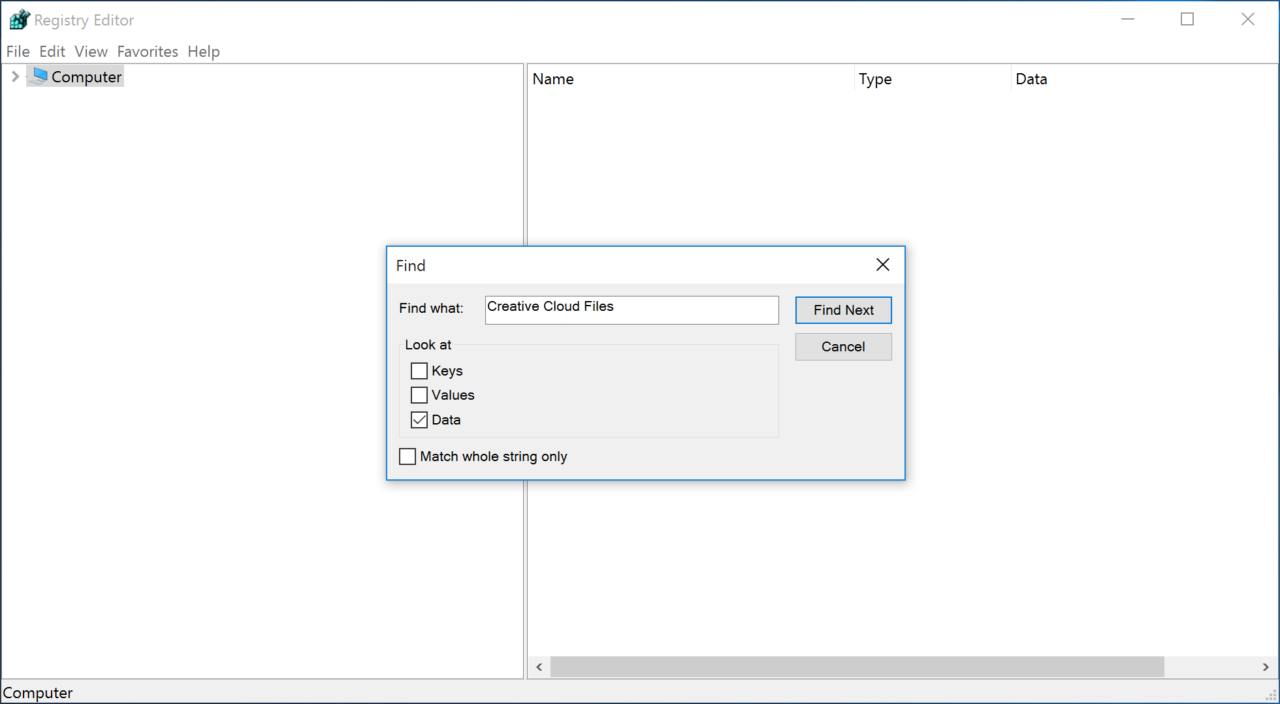Image resolution: width=1280 pixels, height=704 pixels.
Task: Enable the Values checkbox
Action: click(419, 394)
